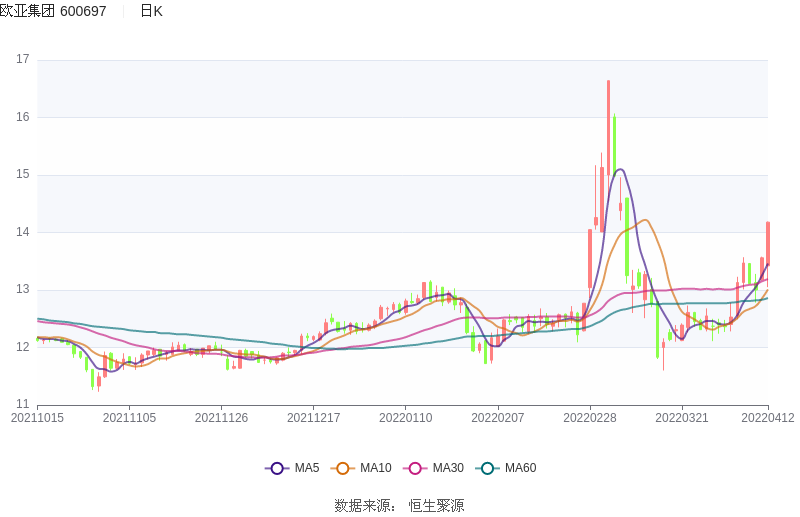Click the last red candlestick at right edge
800x517 pixels.
coord(767,245)
